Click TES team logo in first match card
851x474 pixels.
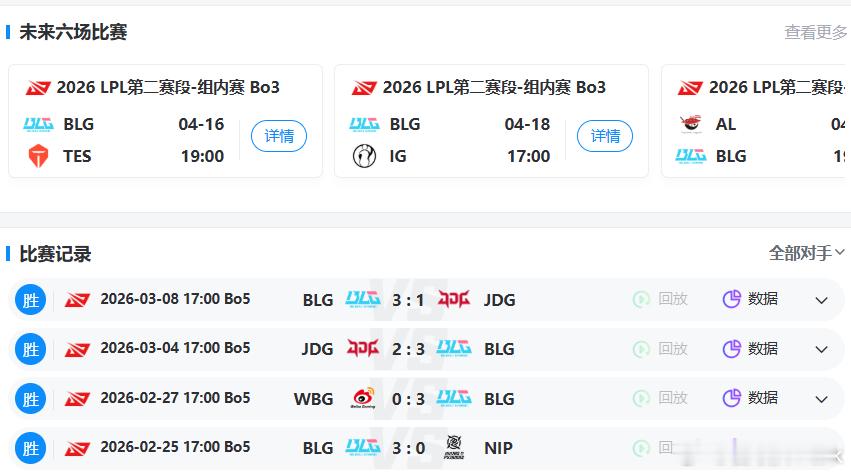pos(38,156)
